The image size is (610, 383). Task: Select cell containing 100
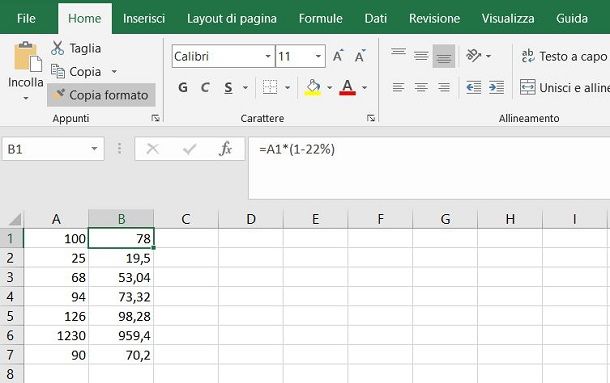[56, 238]
